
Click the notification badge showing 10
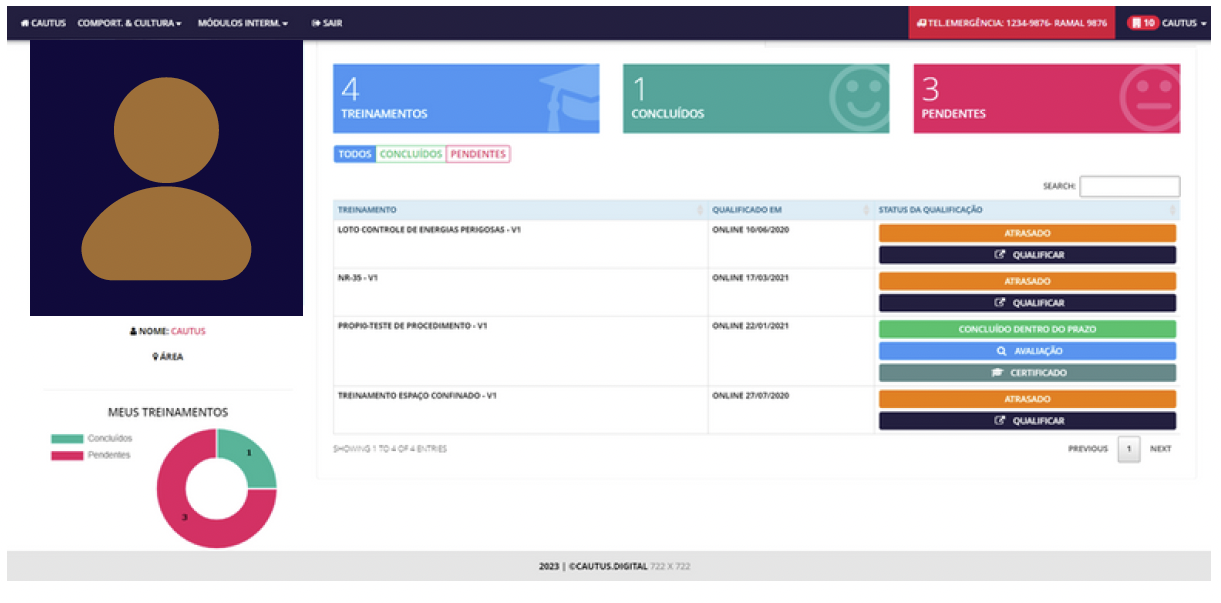pyautogui.click(x=1142, y=23)
